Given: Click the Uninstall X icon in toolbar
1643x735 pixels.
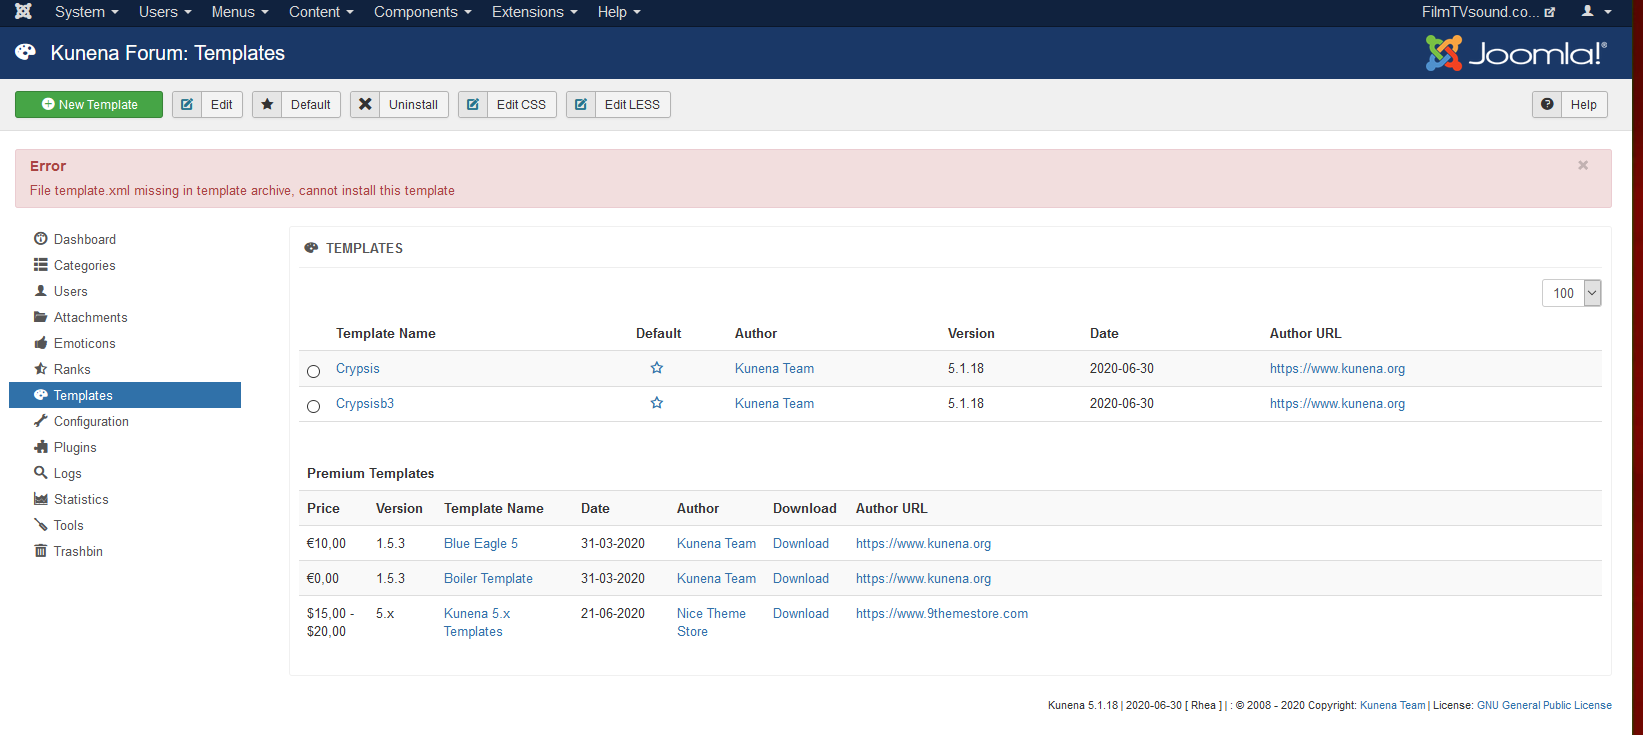Looking at the screenshot, I should [365, 105].
